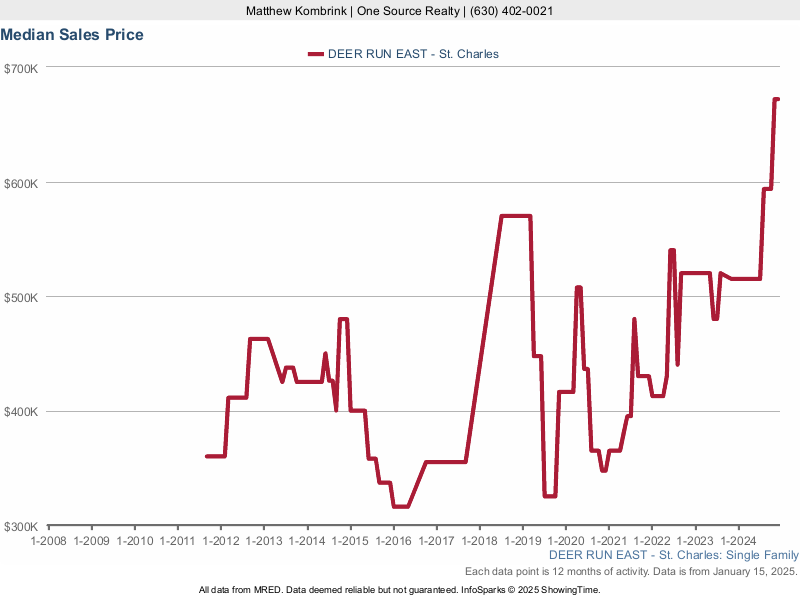Click the $400K y-axis label
This screenshot has width=800, height=600.
coord(21,412)
